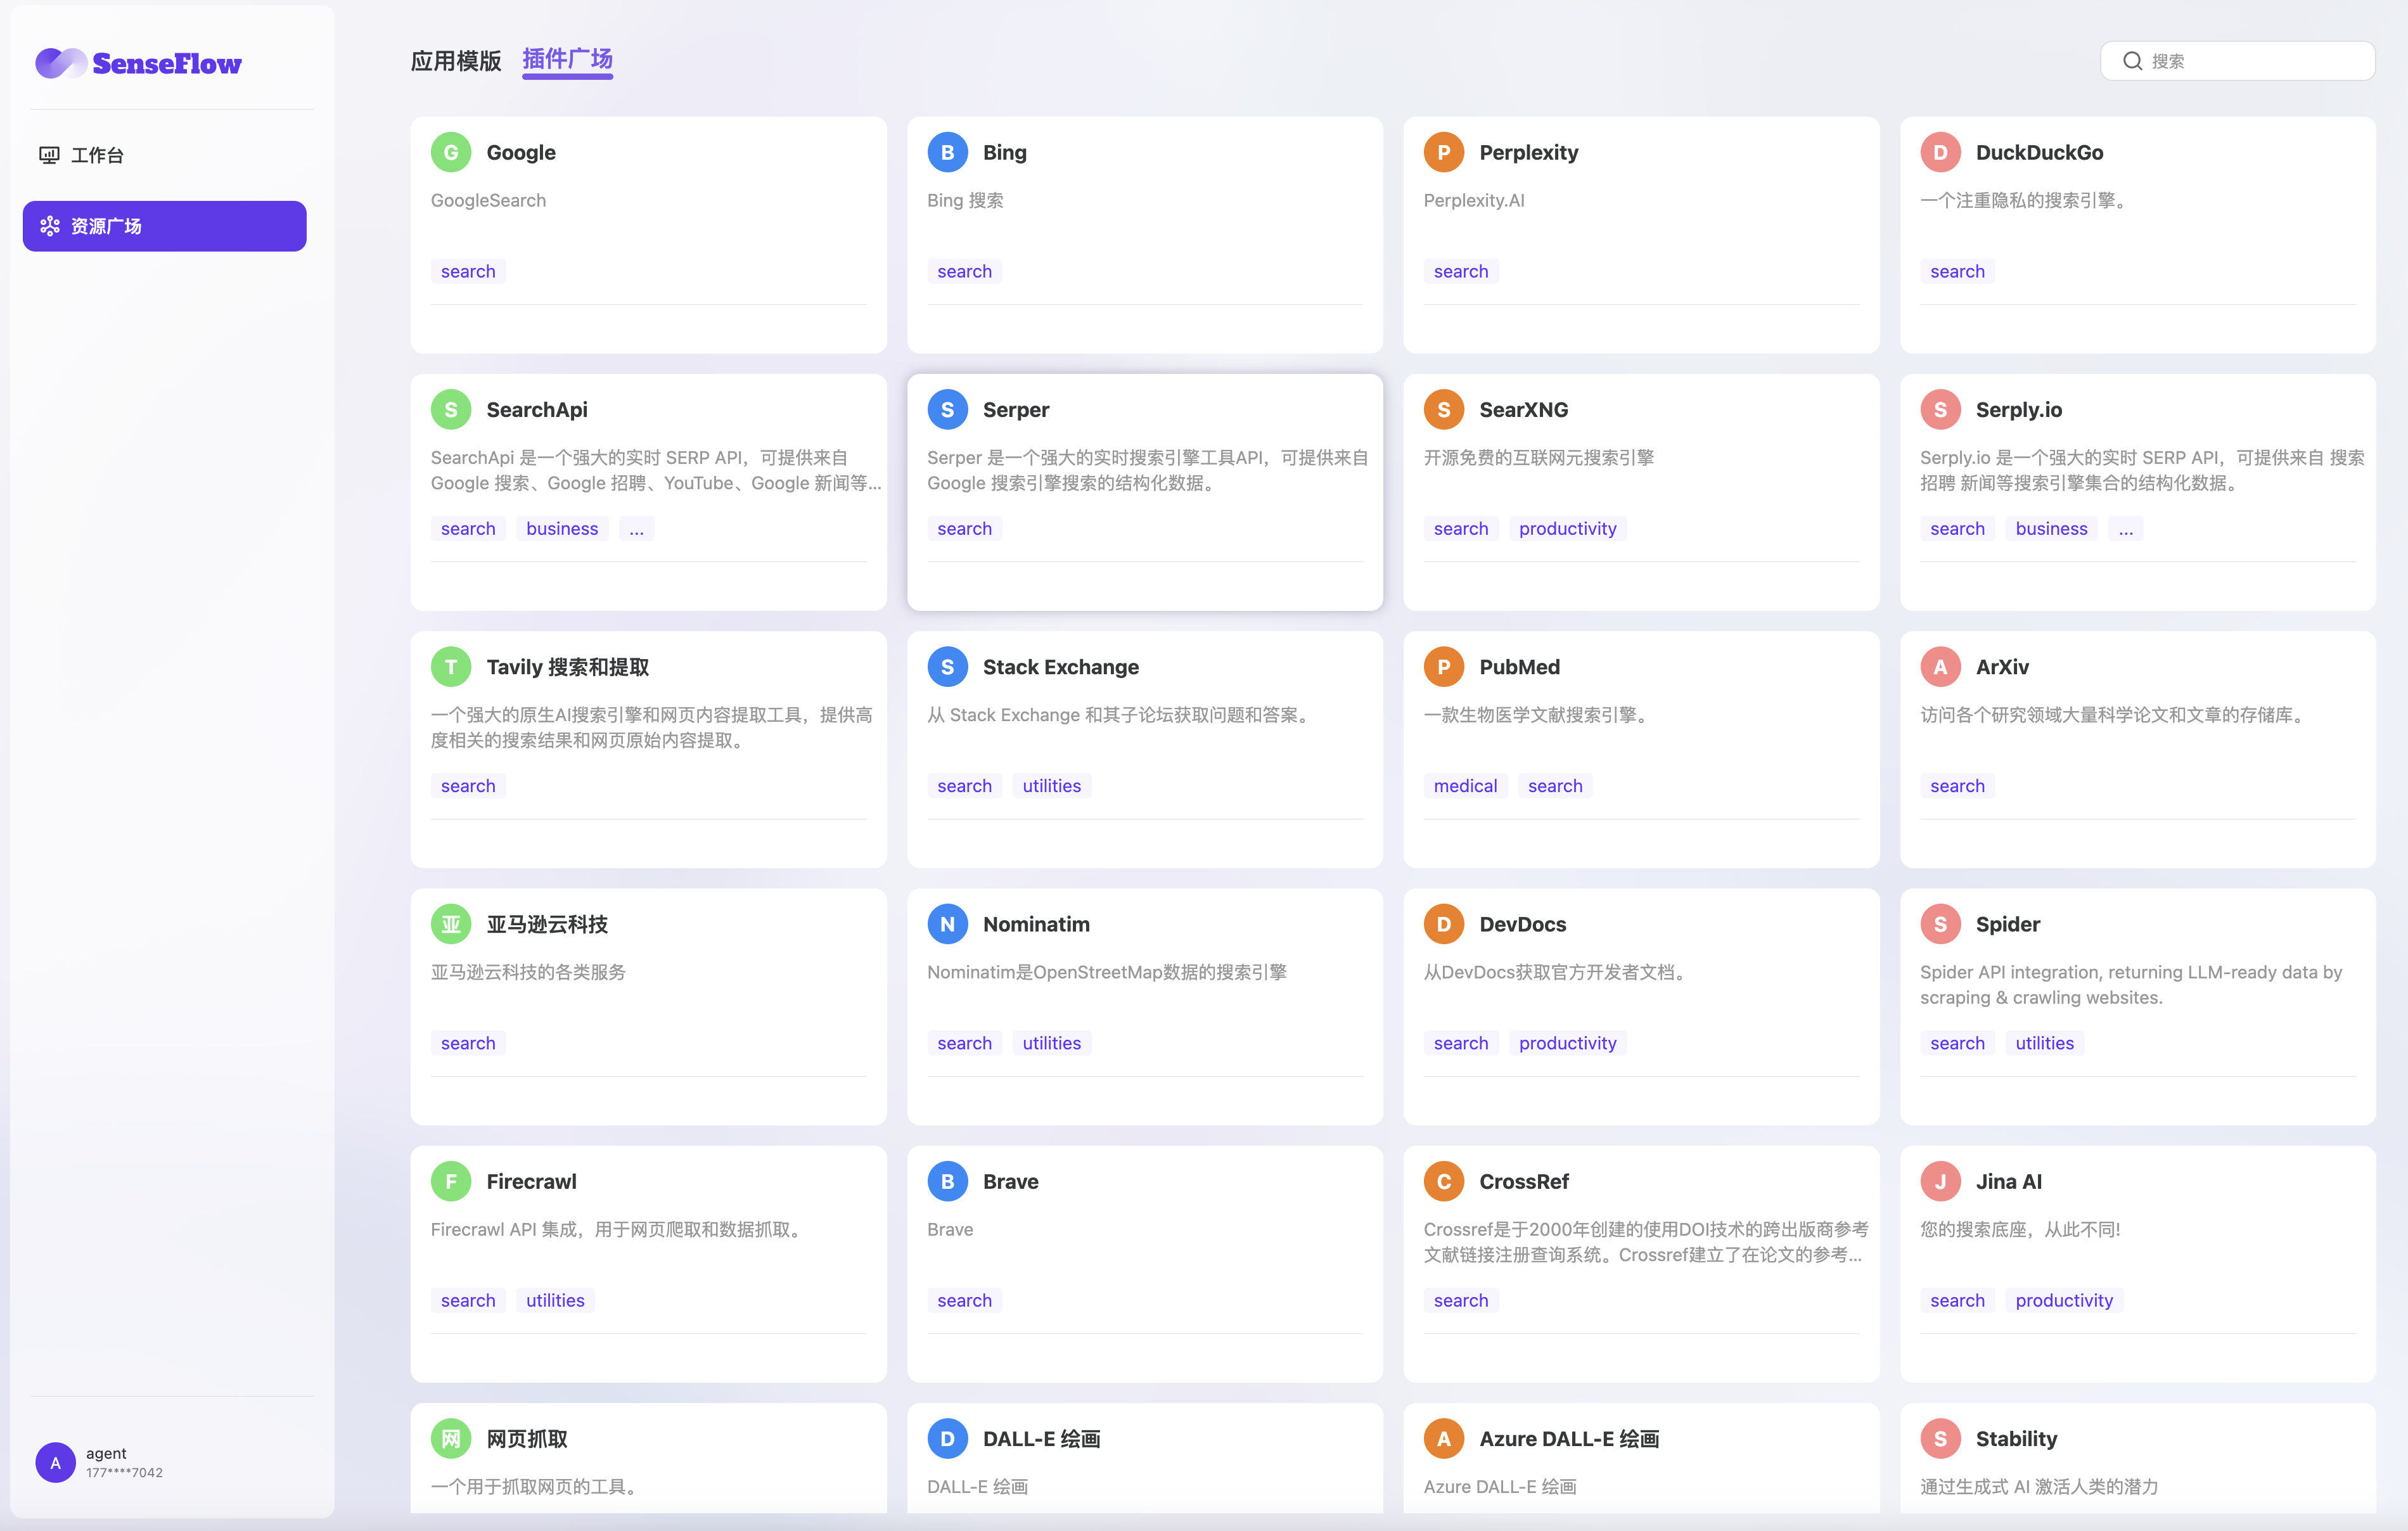Focus the 搜索 input field
Image resolution: width=2408 pixels, height=1531 pixels.
2238,61
